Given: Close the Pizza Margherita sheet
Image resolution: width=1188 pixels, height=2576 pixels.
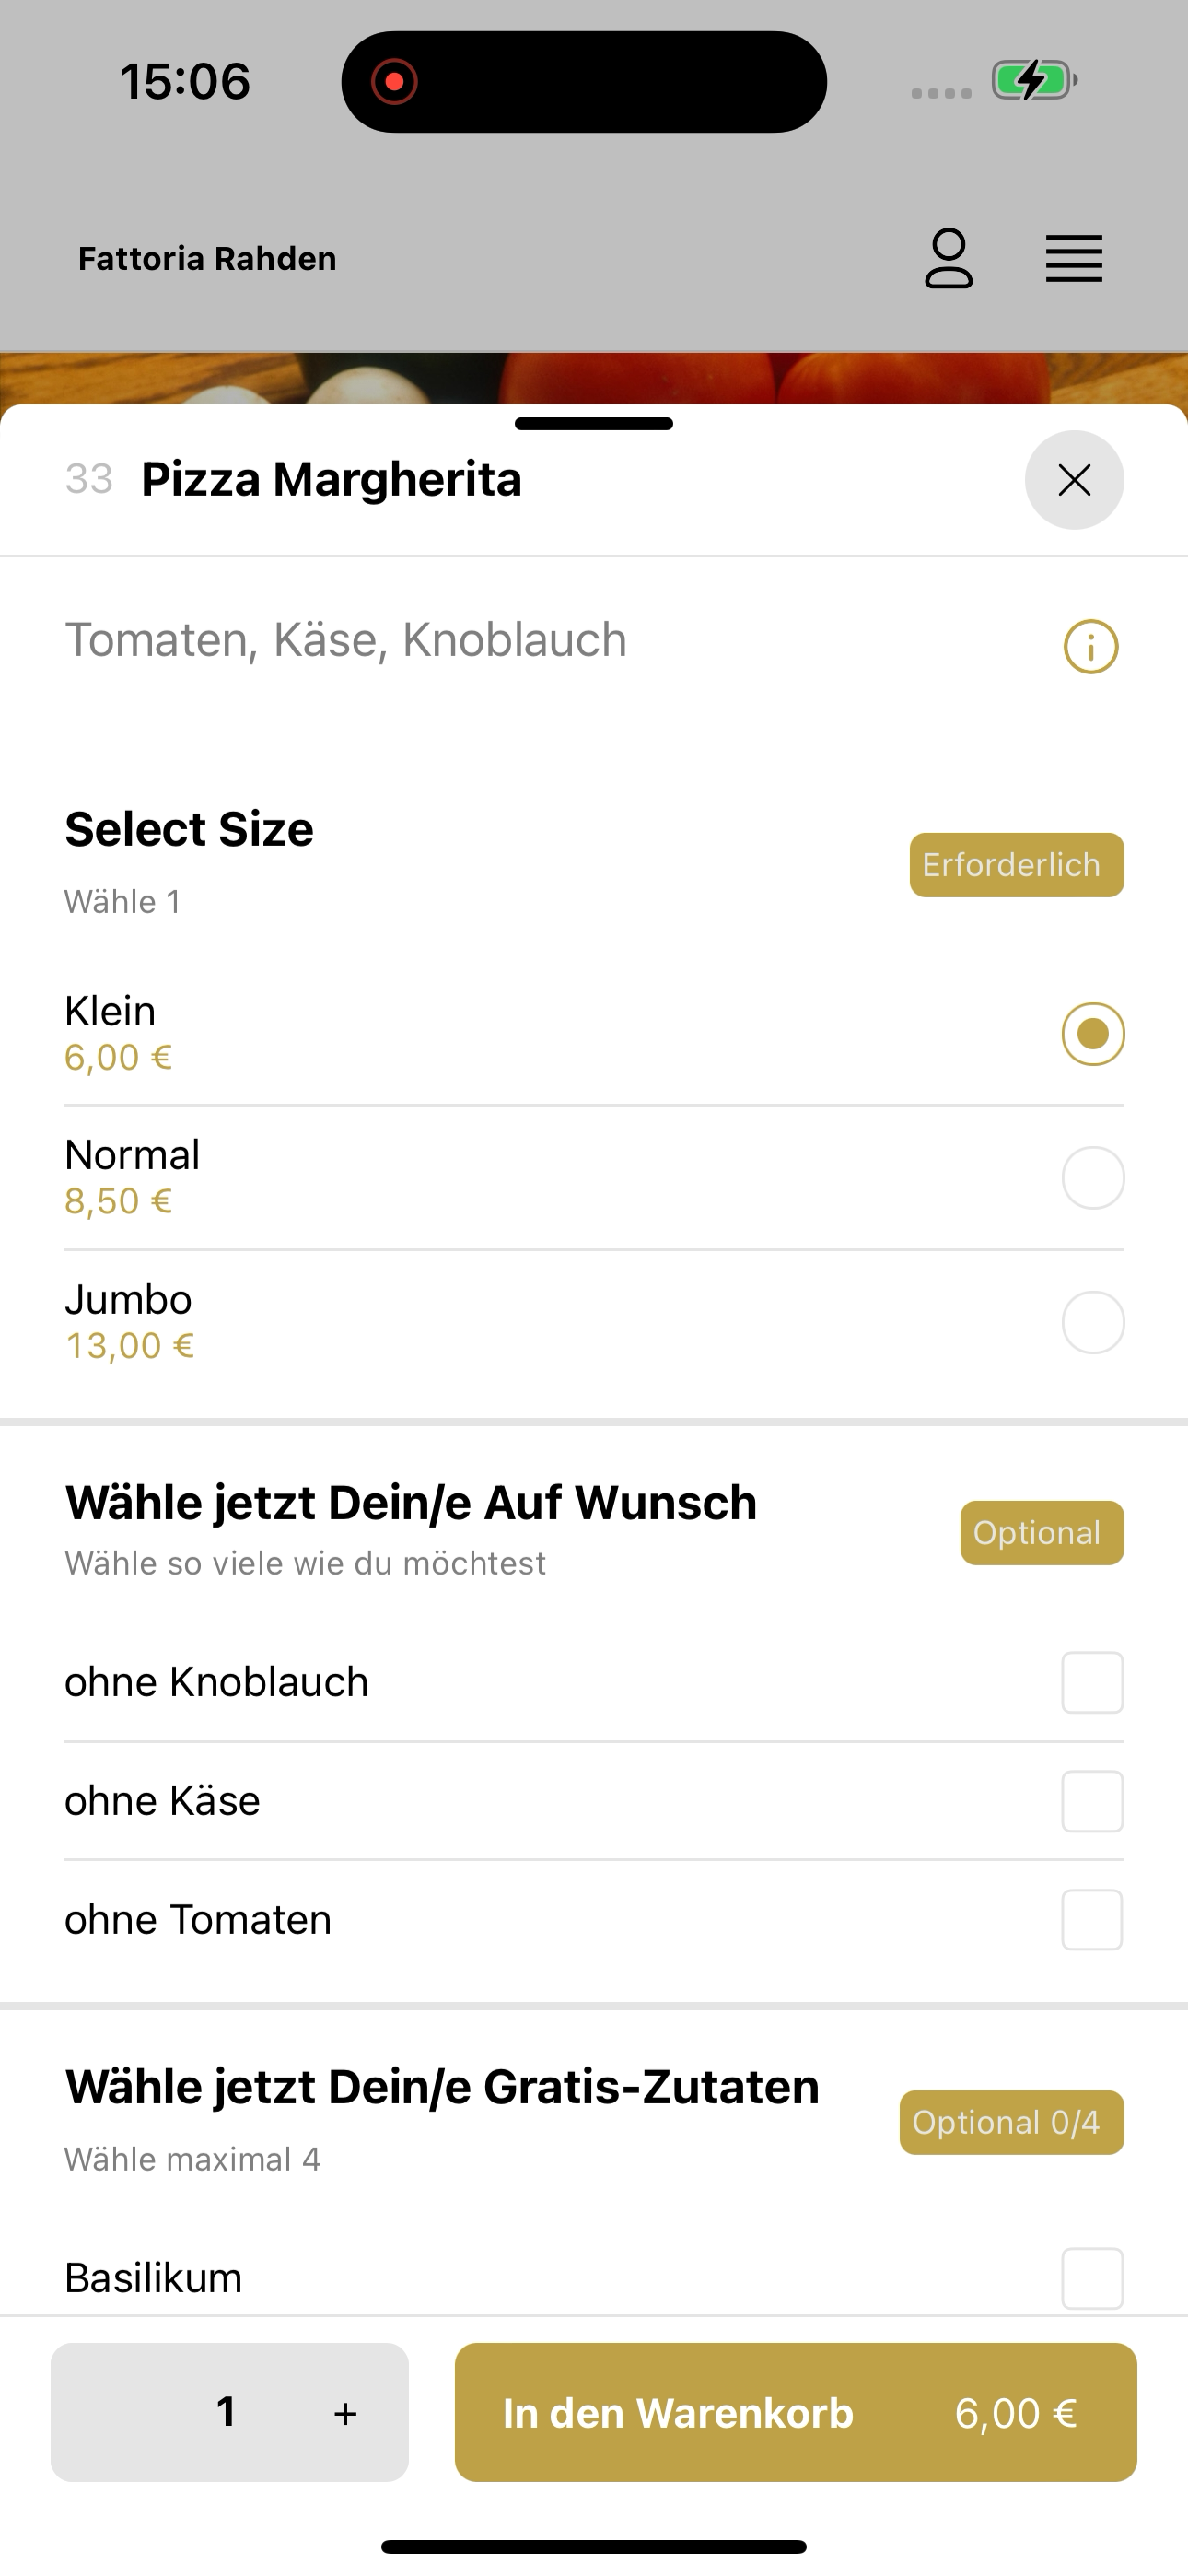Looking at the screenshot, I should click(1074, 480).
